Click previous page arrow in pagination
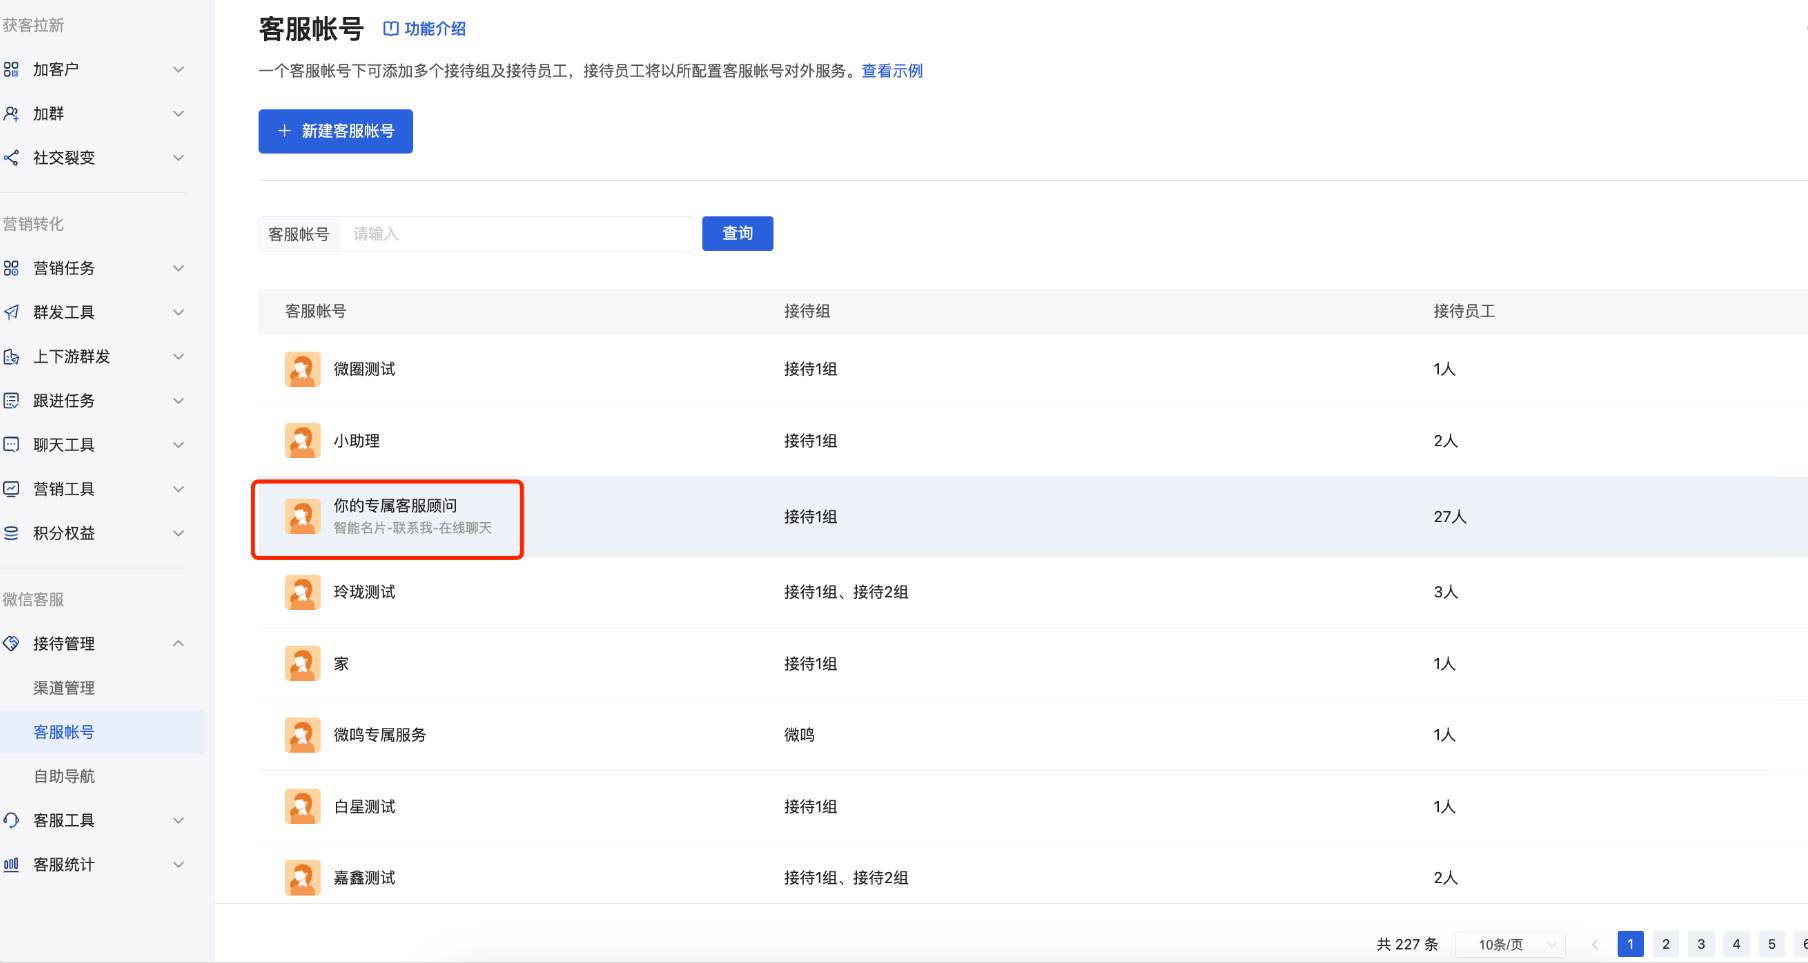 [1595, 944]
